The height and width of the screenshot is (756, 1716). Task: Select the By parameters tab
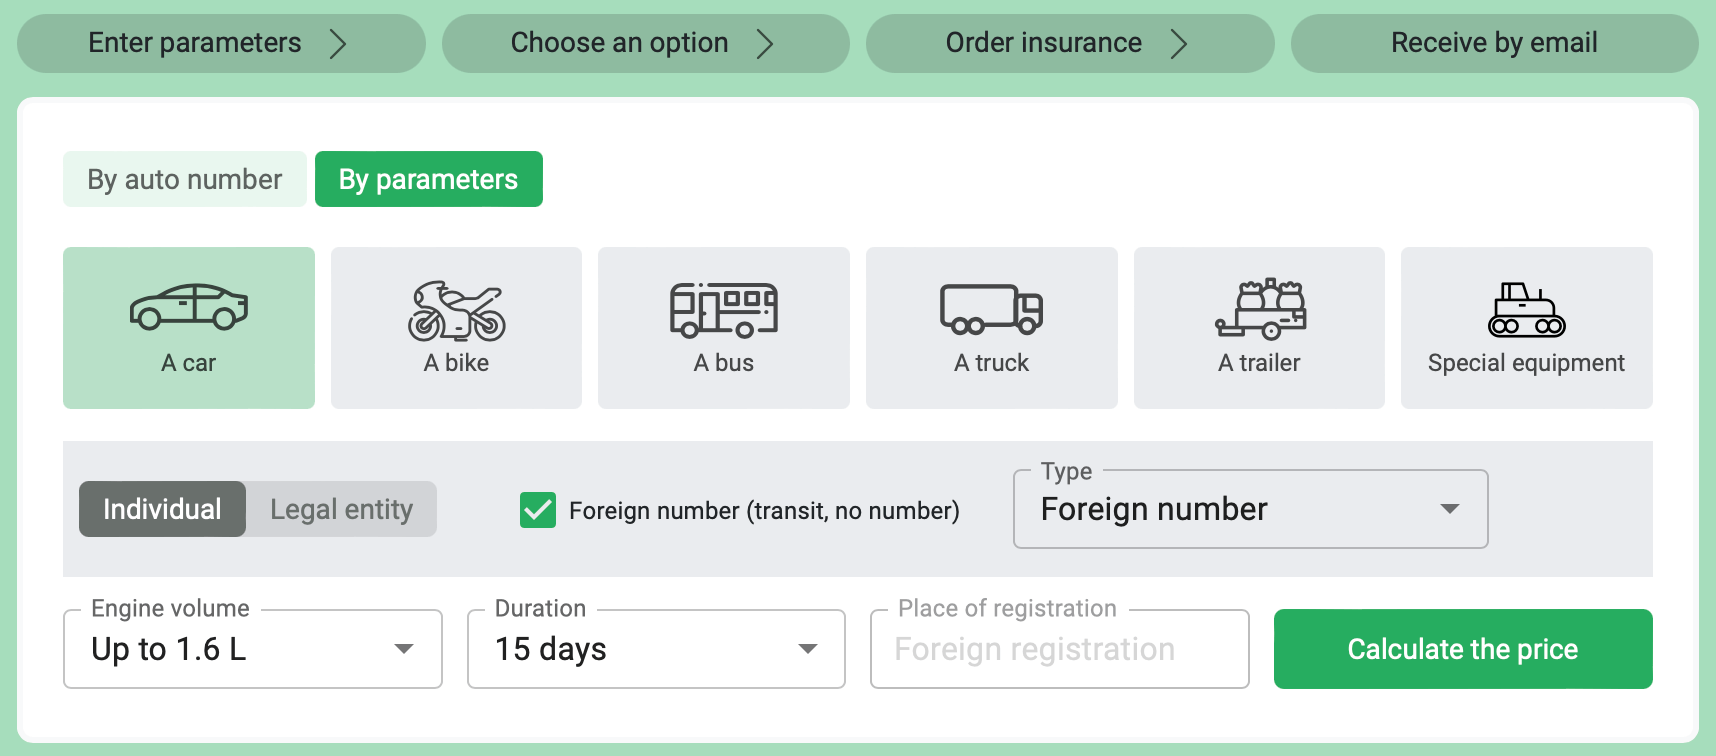(x=429, y=179)
